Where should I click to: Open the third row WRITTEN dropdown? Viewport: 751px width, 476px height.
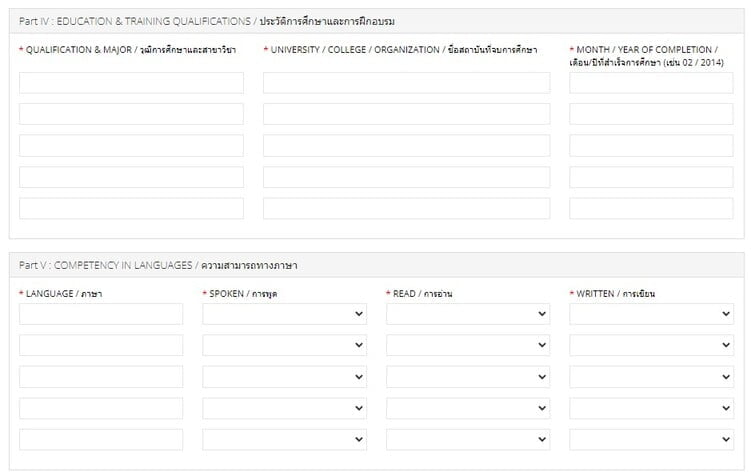coord(651,376)
